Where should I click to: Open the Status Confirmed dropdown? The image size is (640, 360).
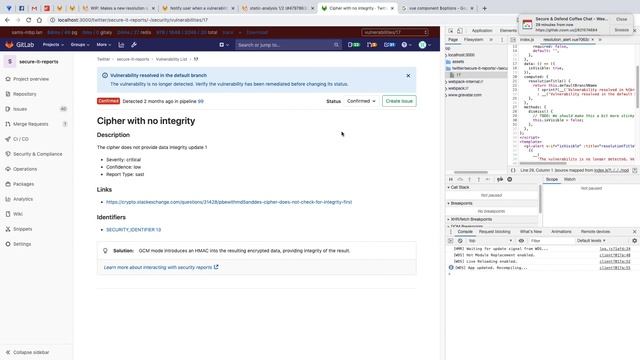(361, 101)
